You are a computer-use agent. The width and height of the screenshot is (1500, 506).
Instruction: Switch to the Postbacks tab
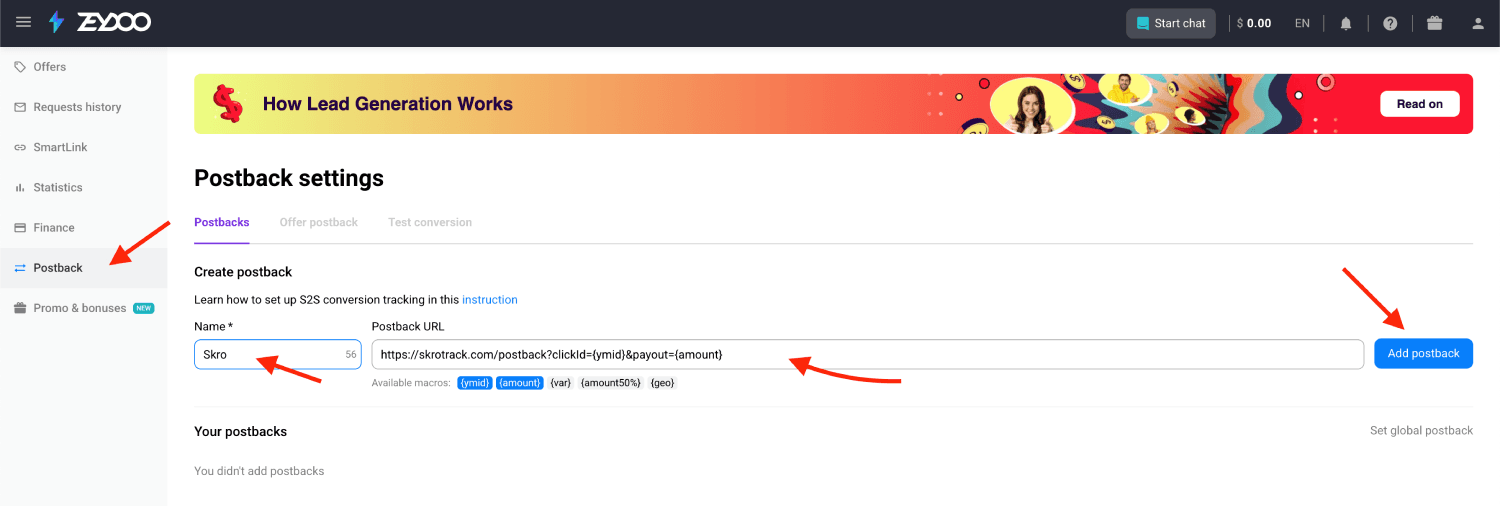point(222,222)
